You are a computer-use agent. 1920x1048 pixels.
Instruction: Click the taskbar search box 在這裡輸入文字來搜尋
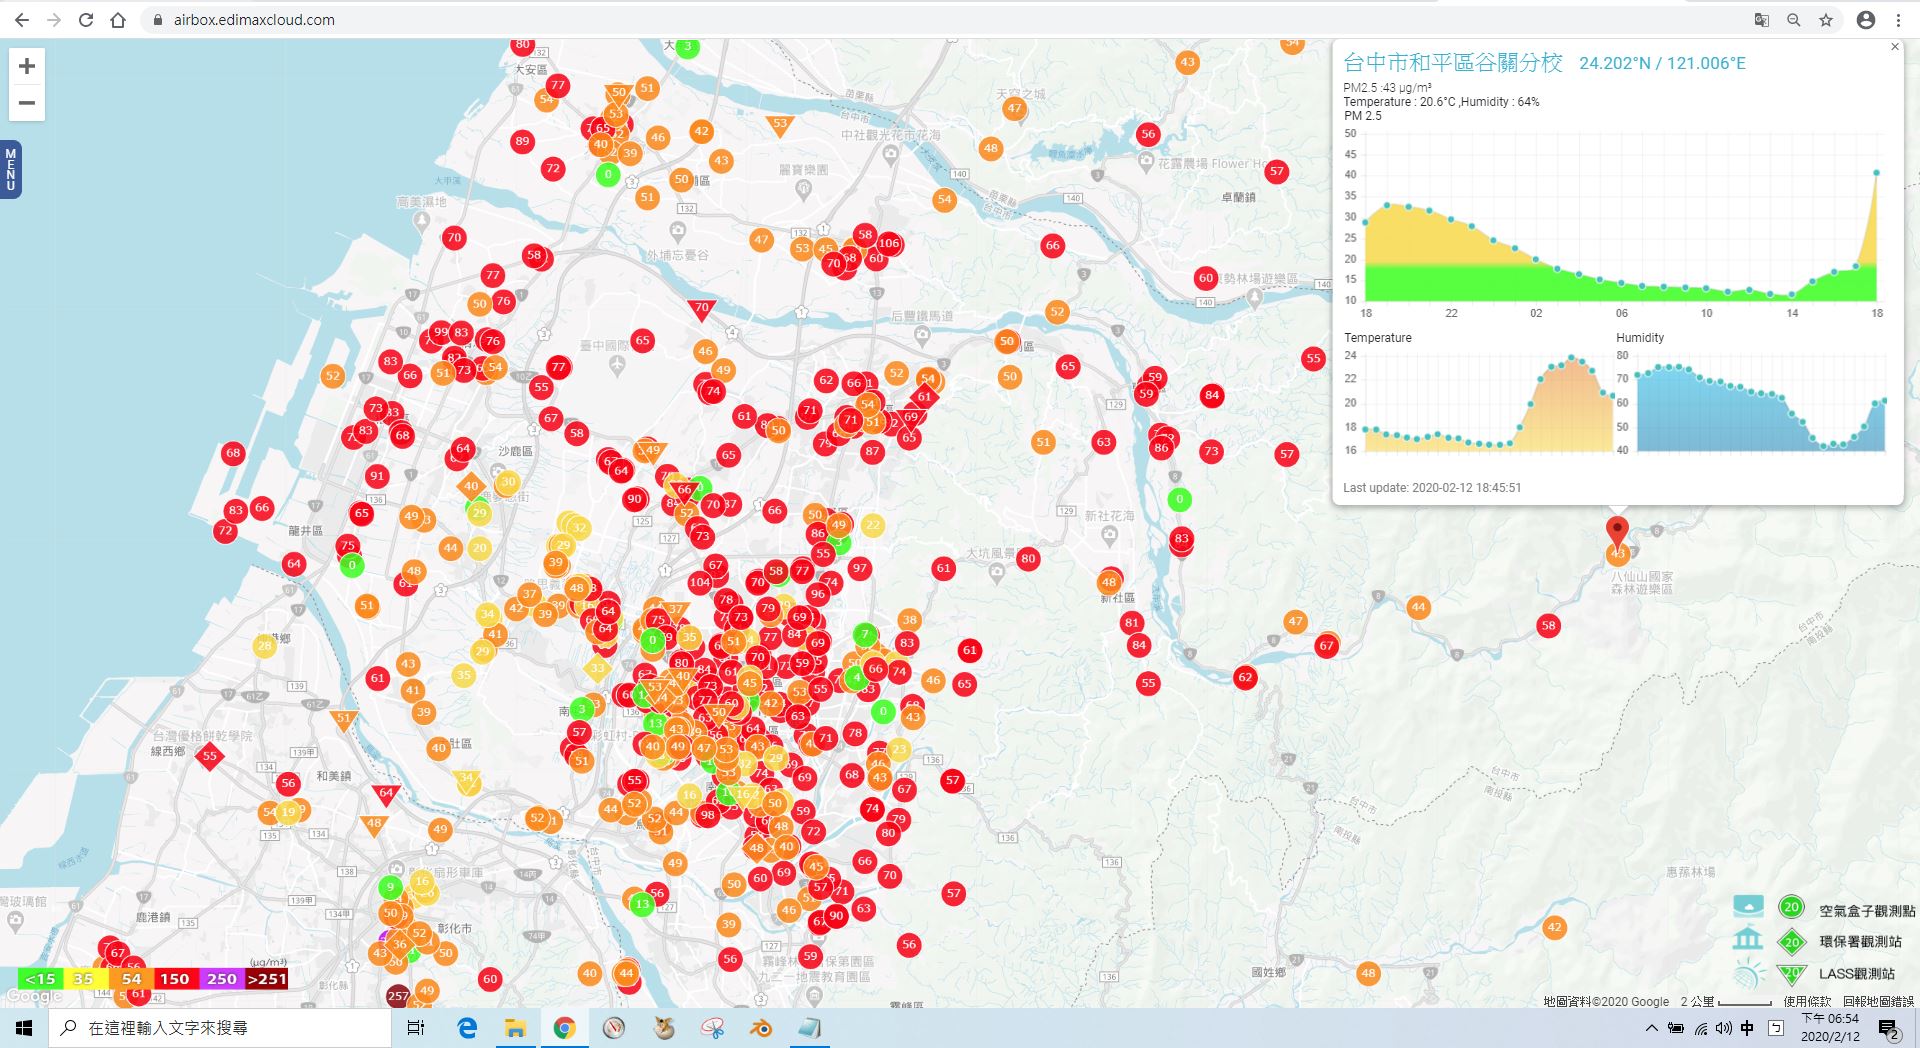point(220,1028)
